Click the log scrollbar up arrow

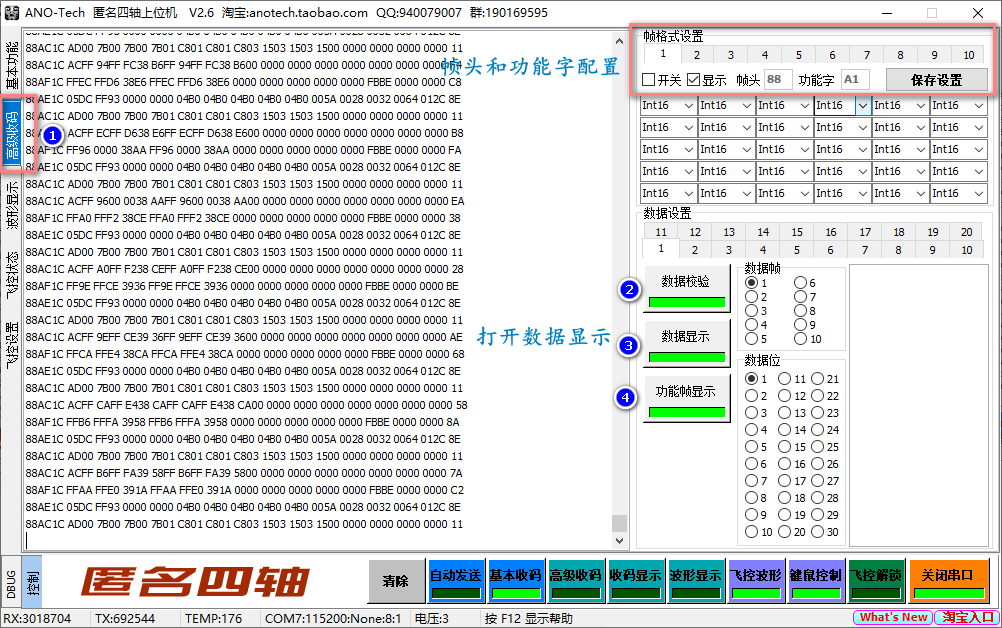(619, 42)
